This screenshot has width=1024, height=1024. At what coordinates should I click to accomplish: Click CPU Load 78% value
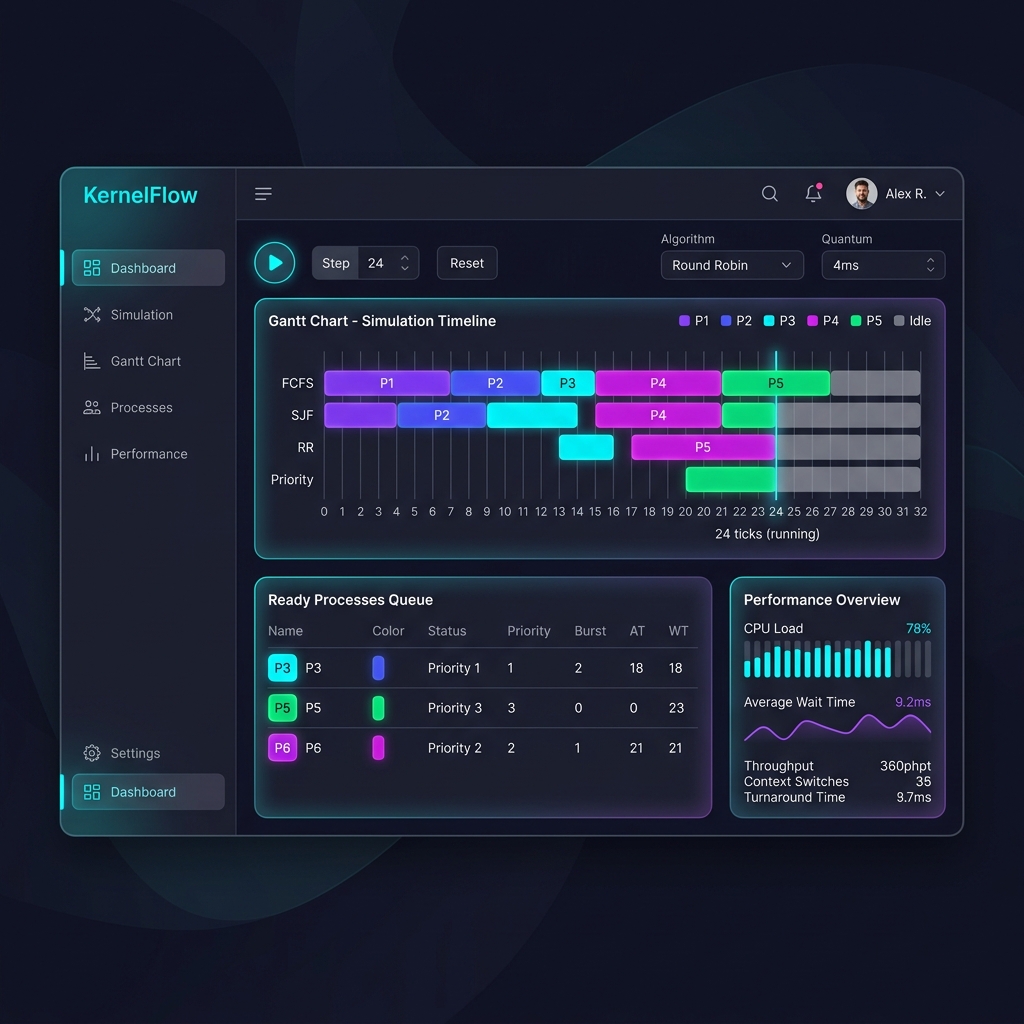[x=918, y=628]
